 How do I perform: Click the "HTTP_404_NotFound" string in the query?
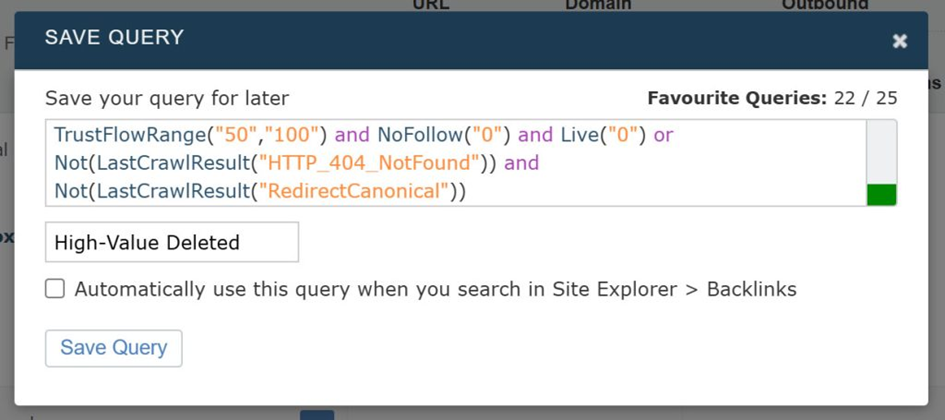pyautogui.click(x=368, y=162)
